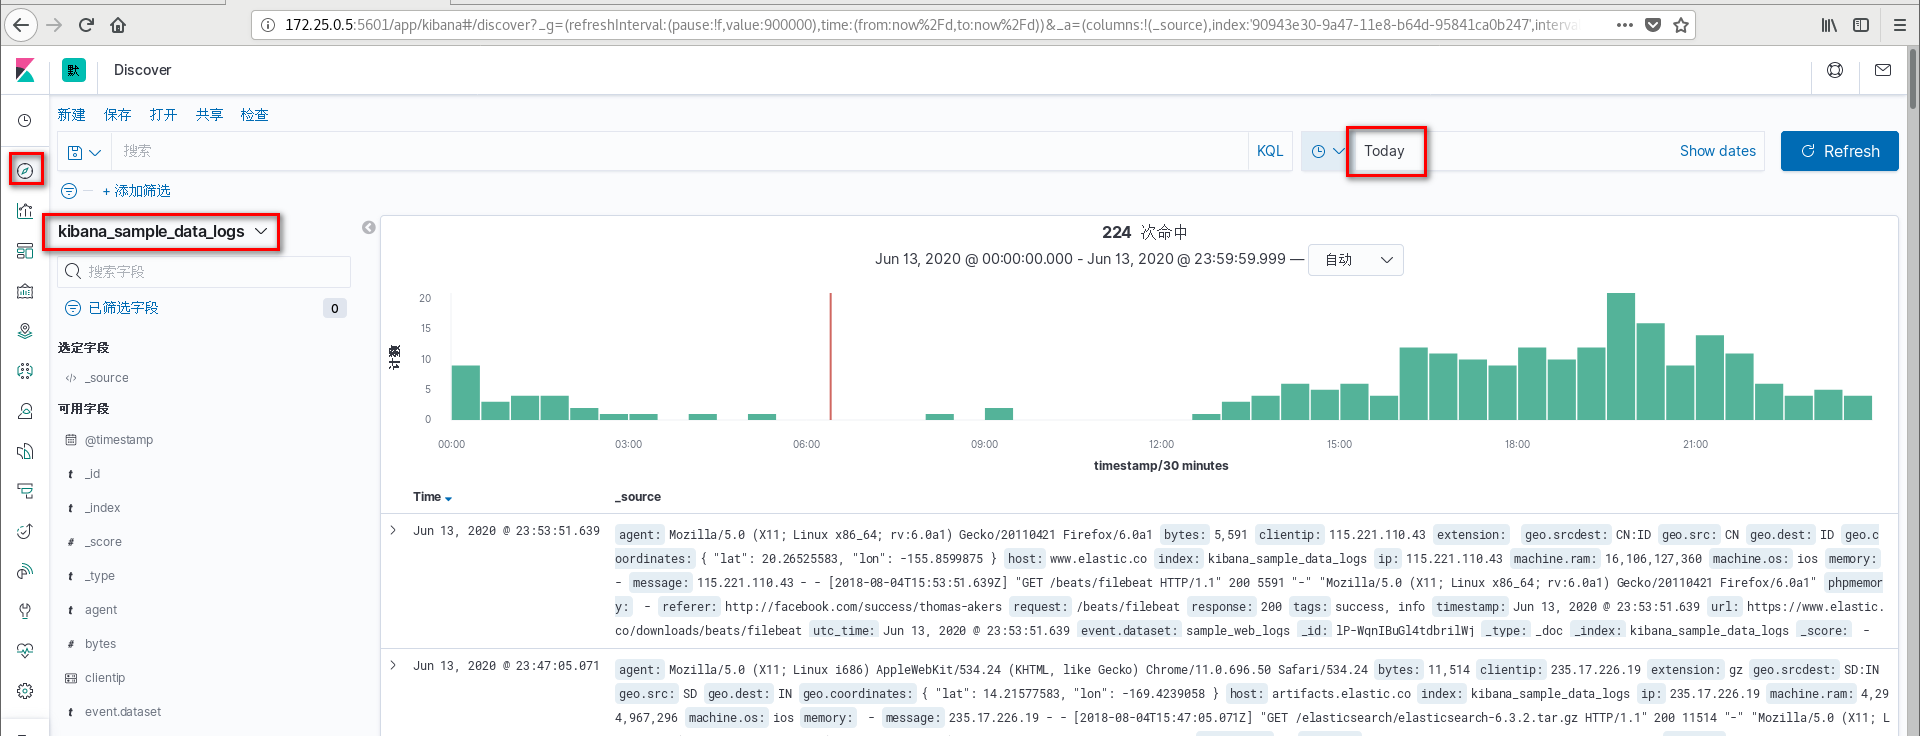Screen dimensions: 1920x736
Task: Click the 添加筛选 add filter link
Action: 136,191
